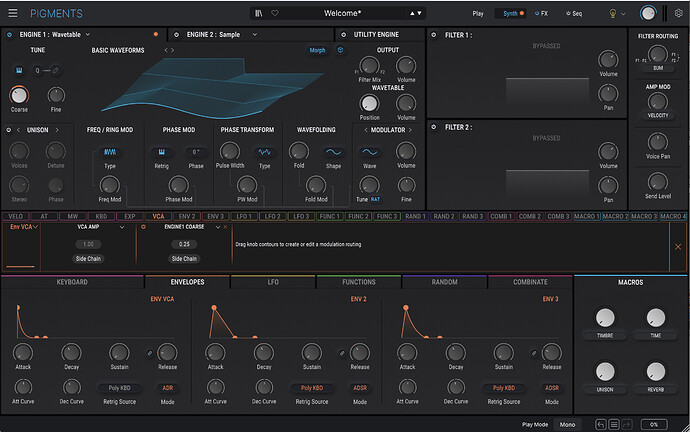The width and height of the screenshot is (690, 432).
Task: Open the sound design tips lightbulb
Action: coord(612,14)
